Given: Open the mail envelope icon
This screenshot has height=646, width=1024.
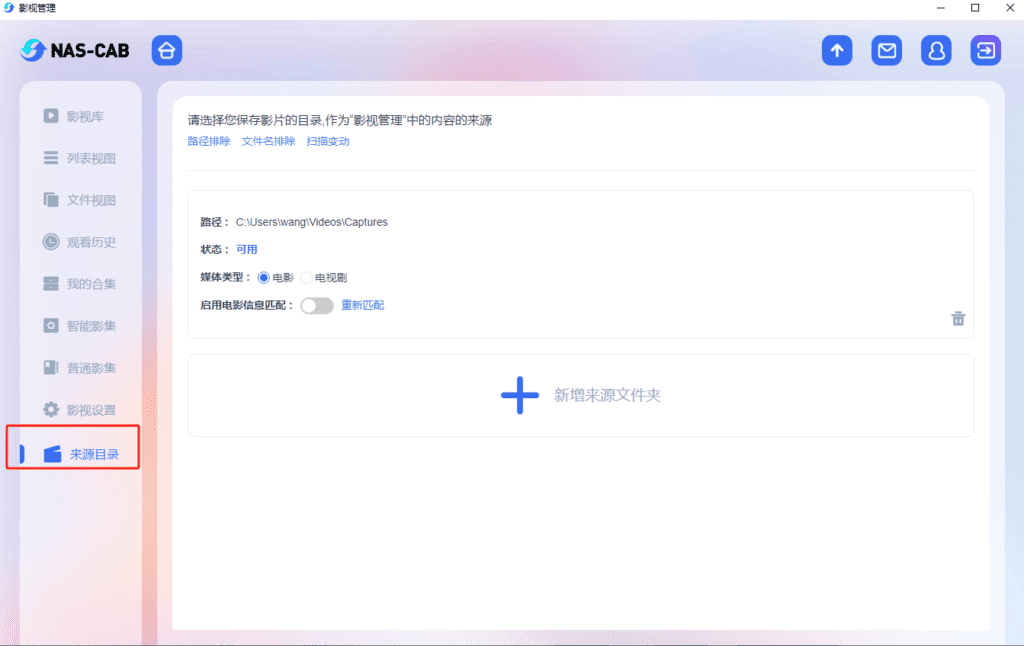Looking at the screenshot, I should click(886, 51).
